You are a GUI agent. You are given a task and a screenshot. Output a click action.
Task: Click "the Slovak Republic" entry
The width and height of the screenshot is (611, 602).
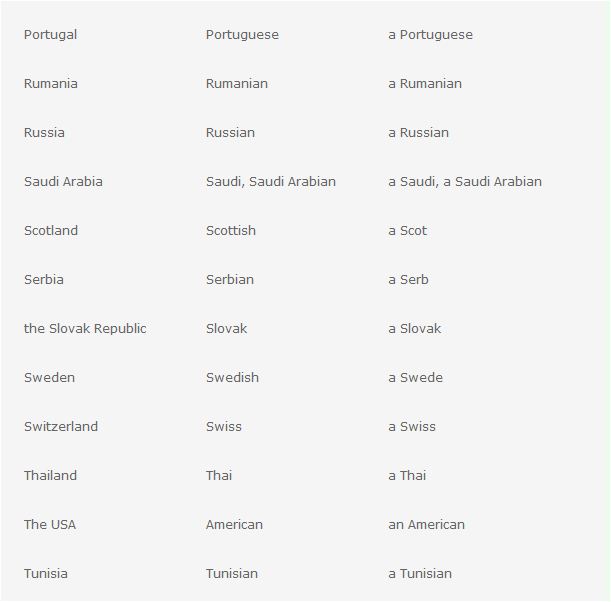[85, 329]
